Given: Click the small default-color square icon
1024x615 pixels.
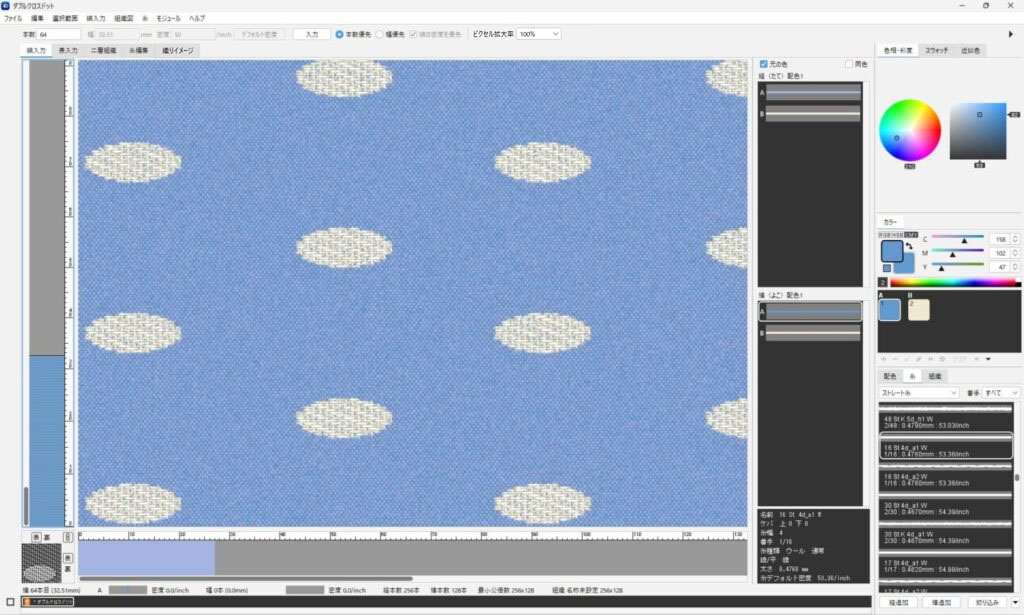Looking at the screenshot, I should pos(886,267).
